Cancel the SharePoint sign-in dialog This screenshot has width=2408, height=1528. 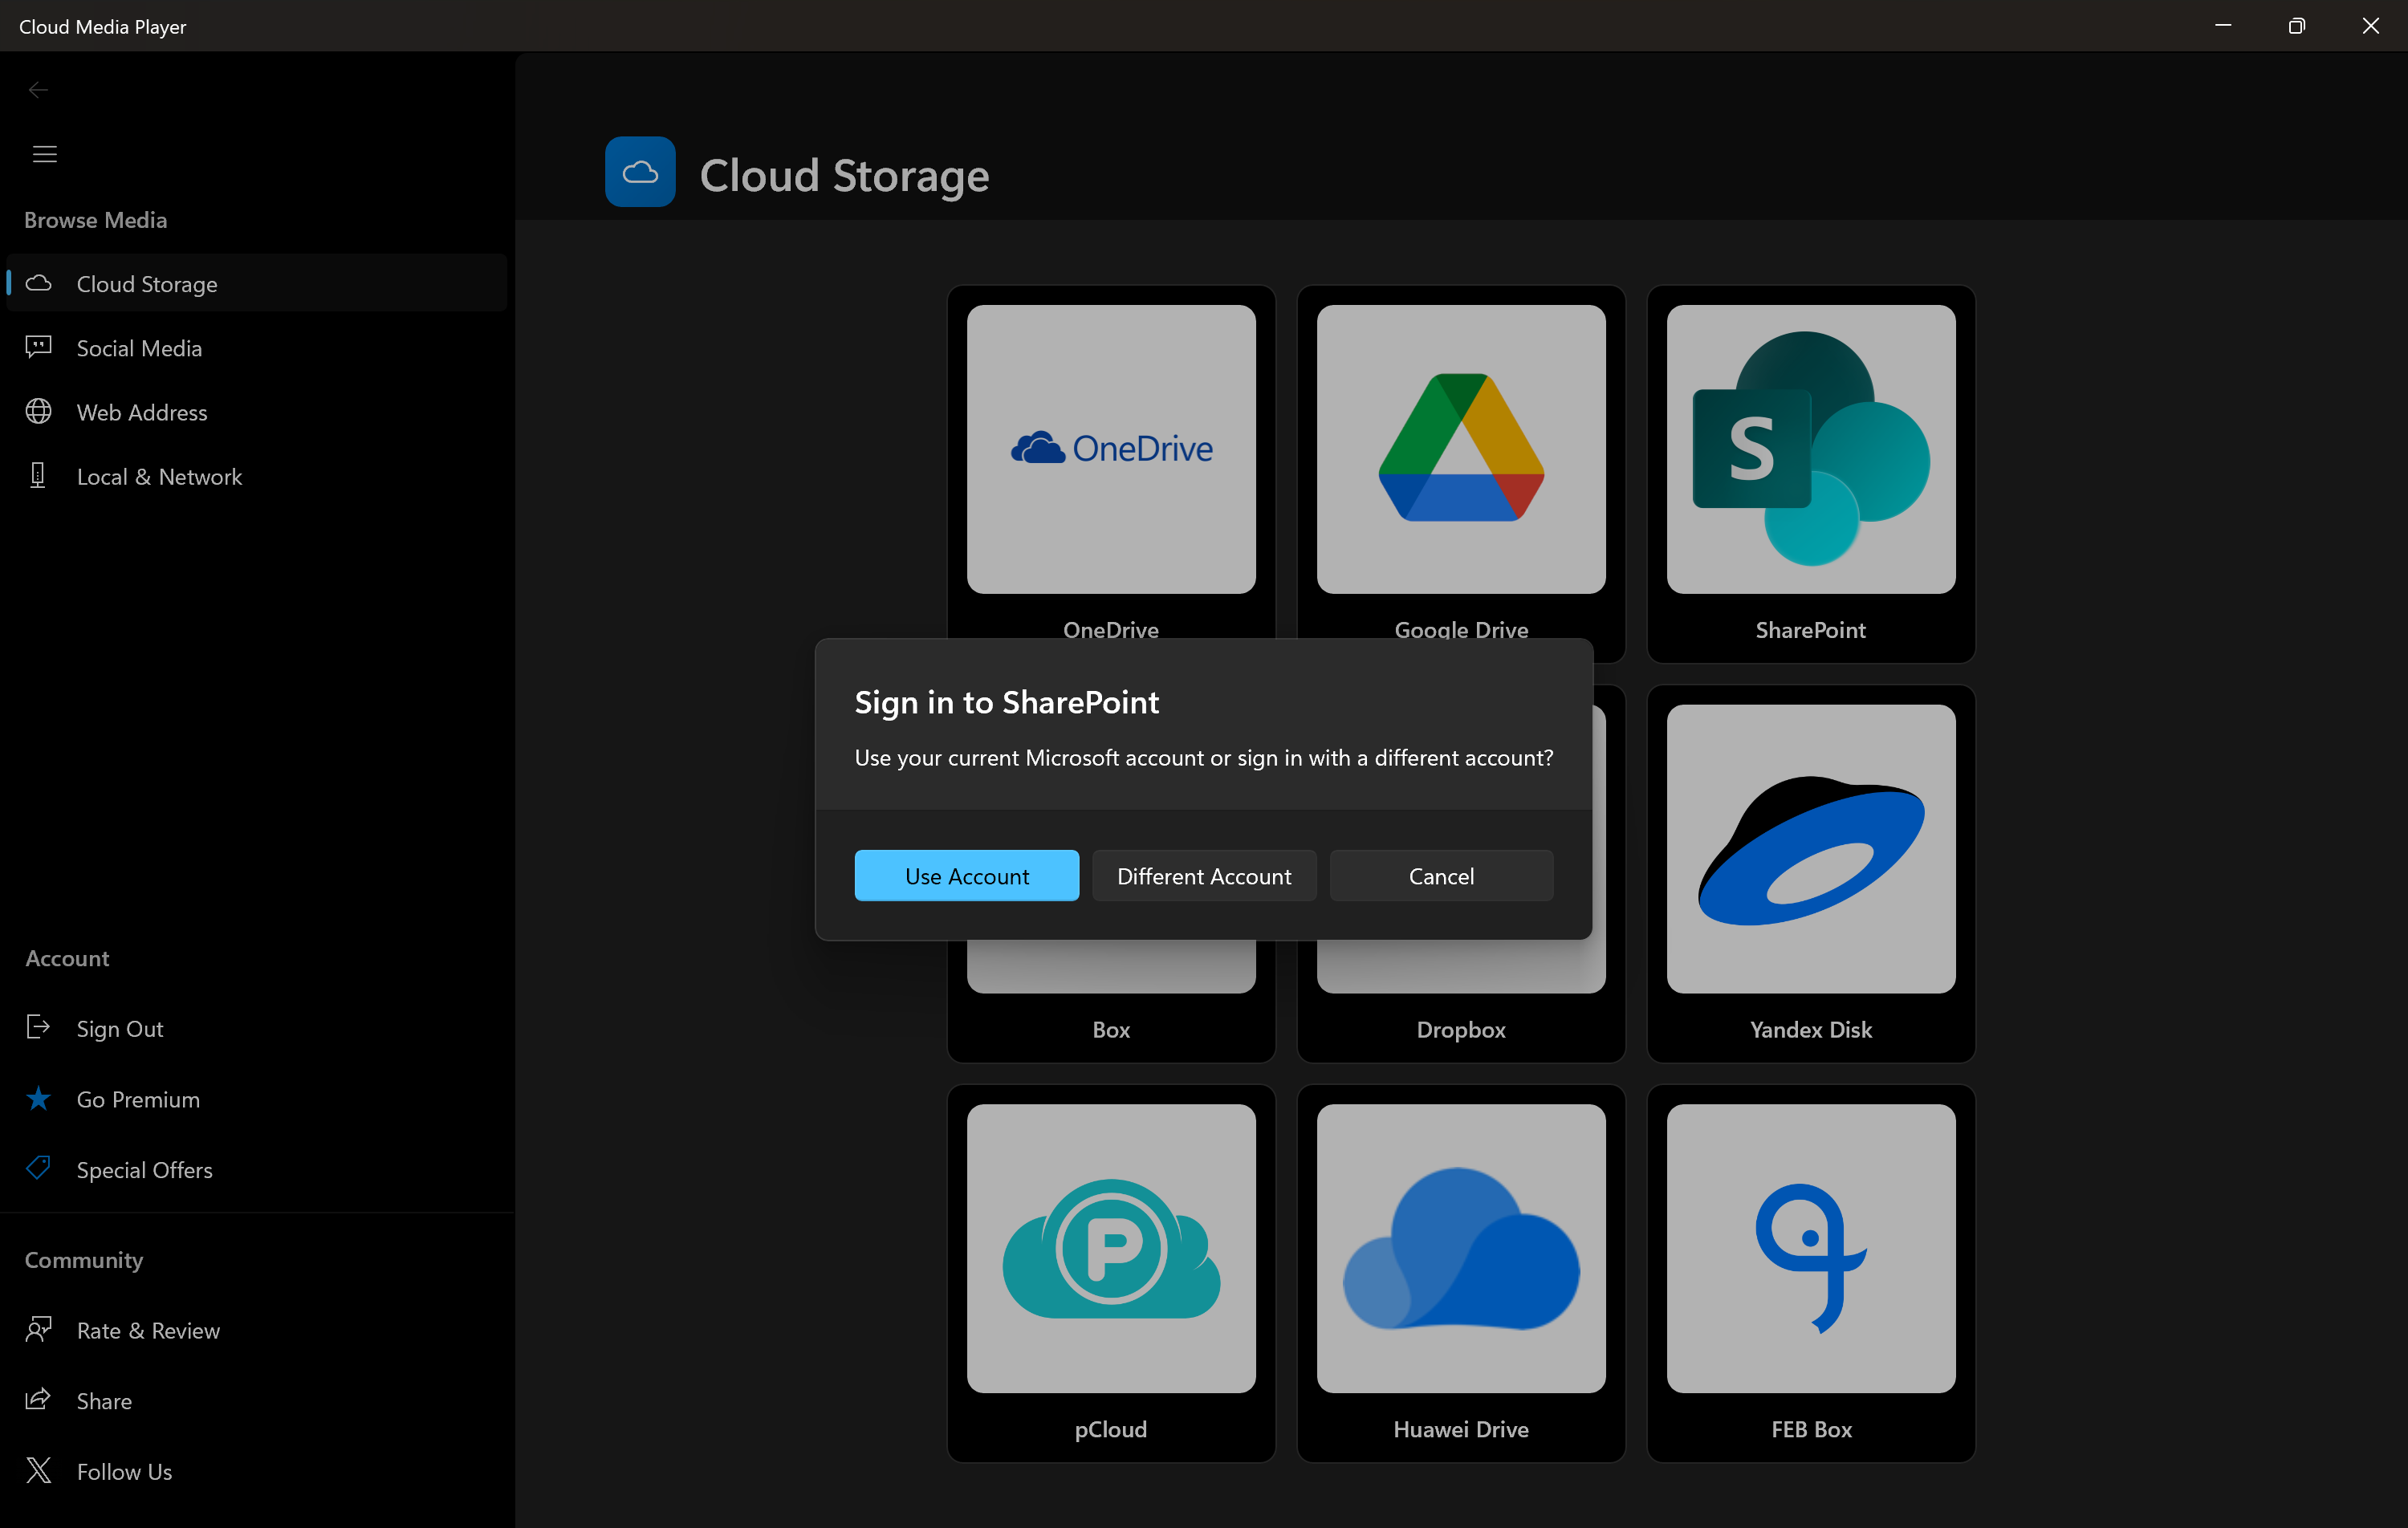tap(1441, 875)
